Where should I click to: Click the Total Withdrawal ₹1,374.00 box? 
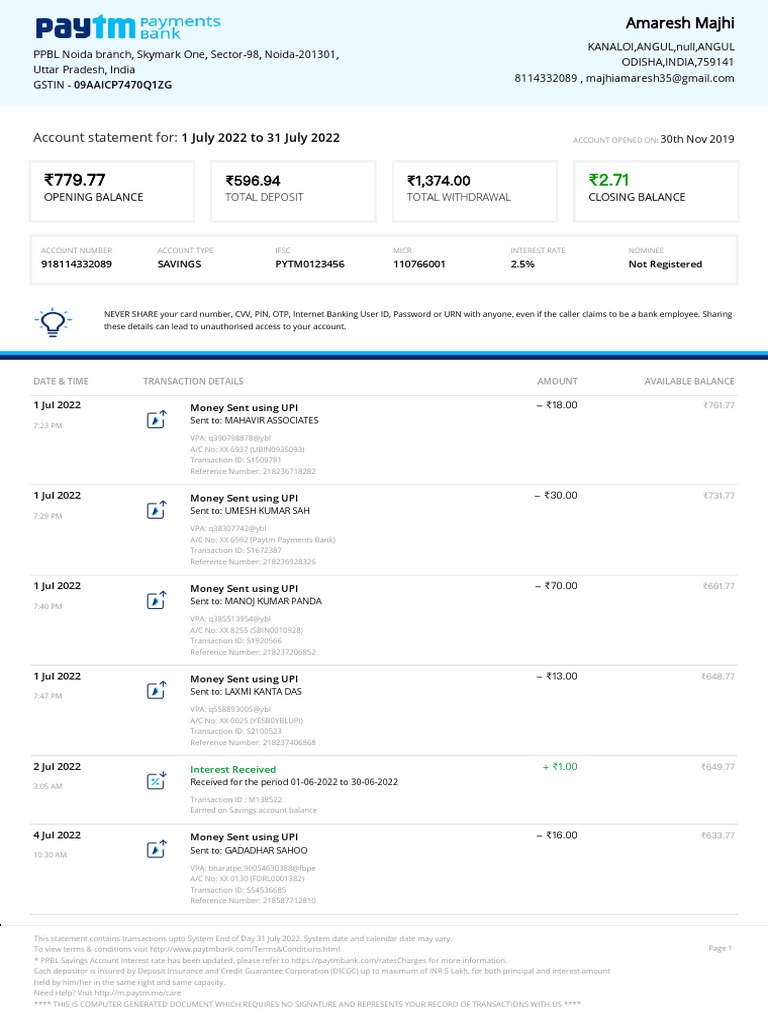[476, 189]
